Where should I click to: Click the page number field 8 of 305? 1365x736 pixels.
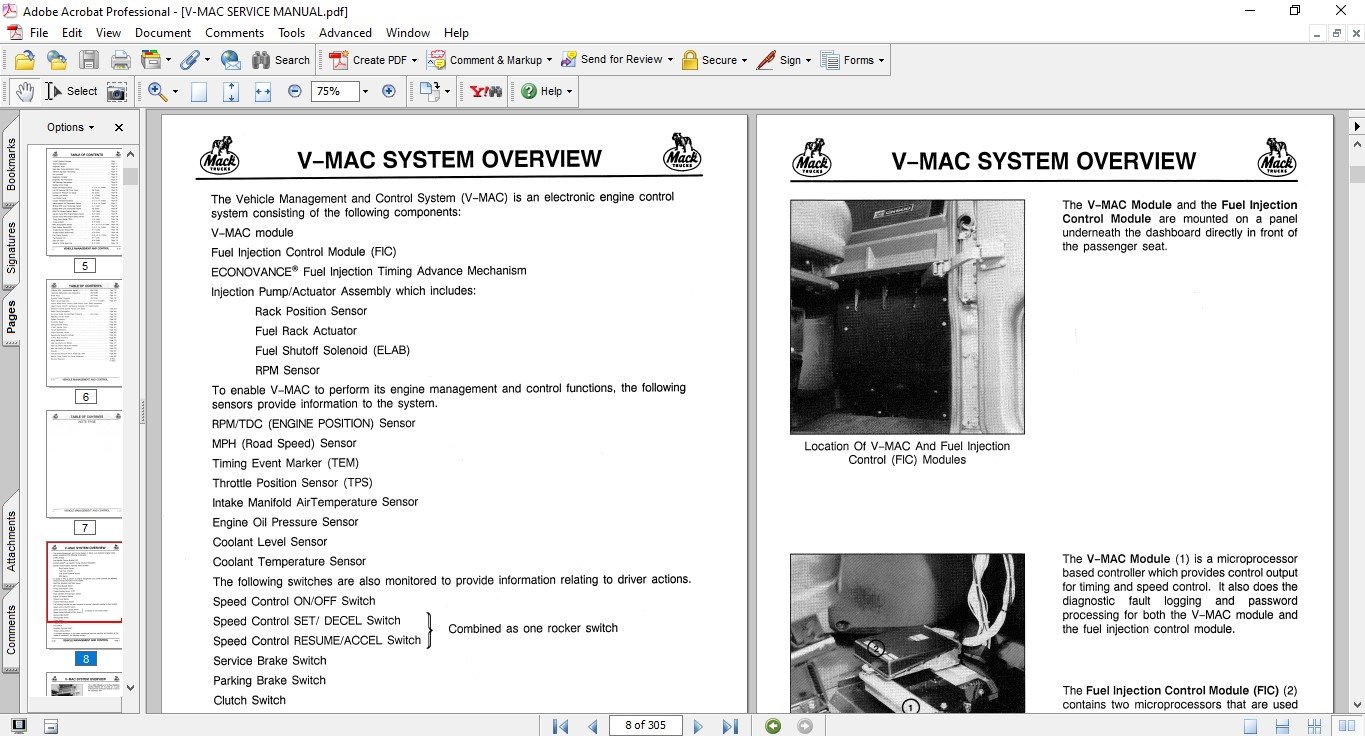[646, 726]
